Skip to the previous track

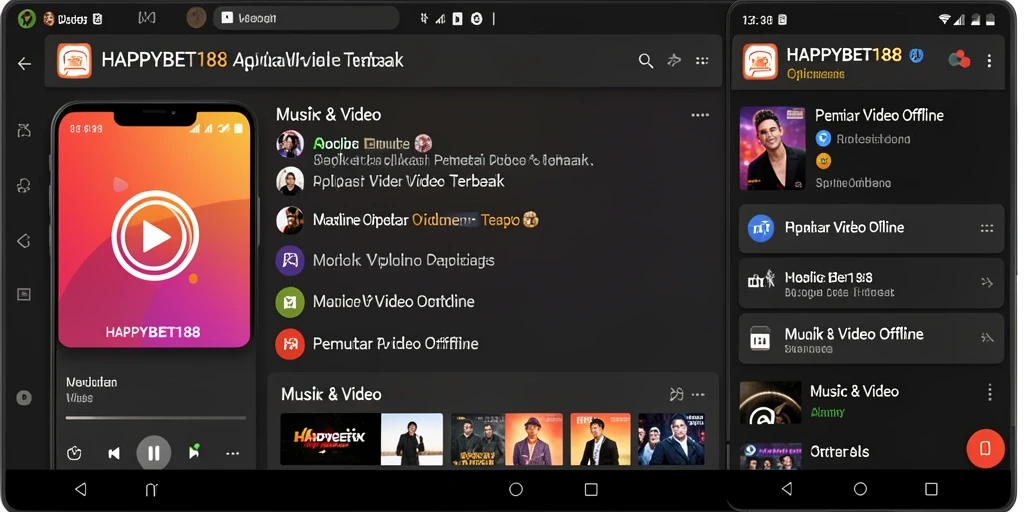114,453
